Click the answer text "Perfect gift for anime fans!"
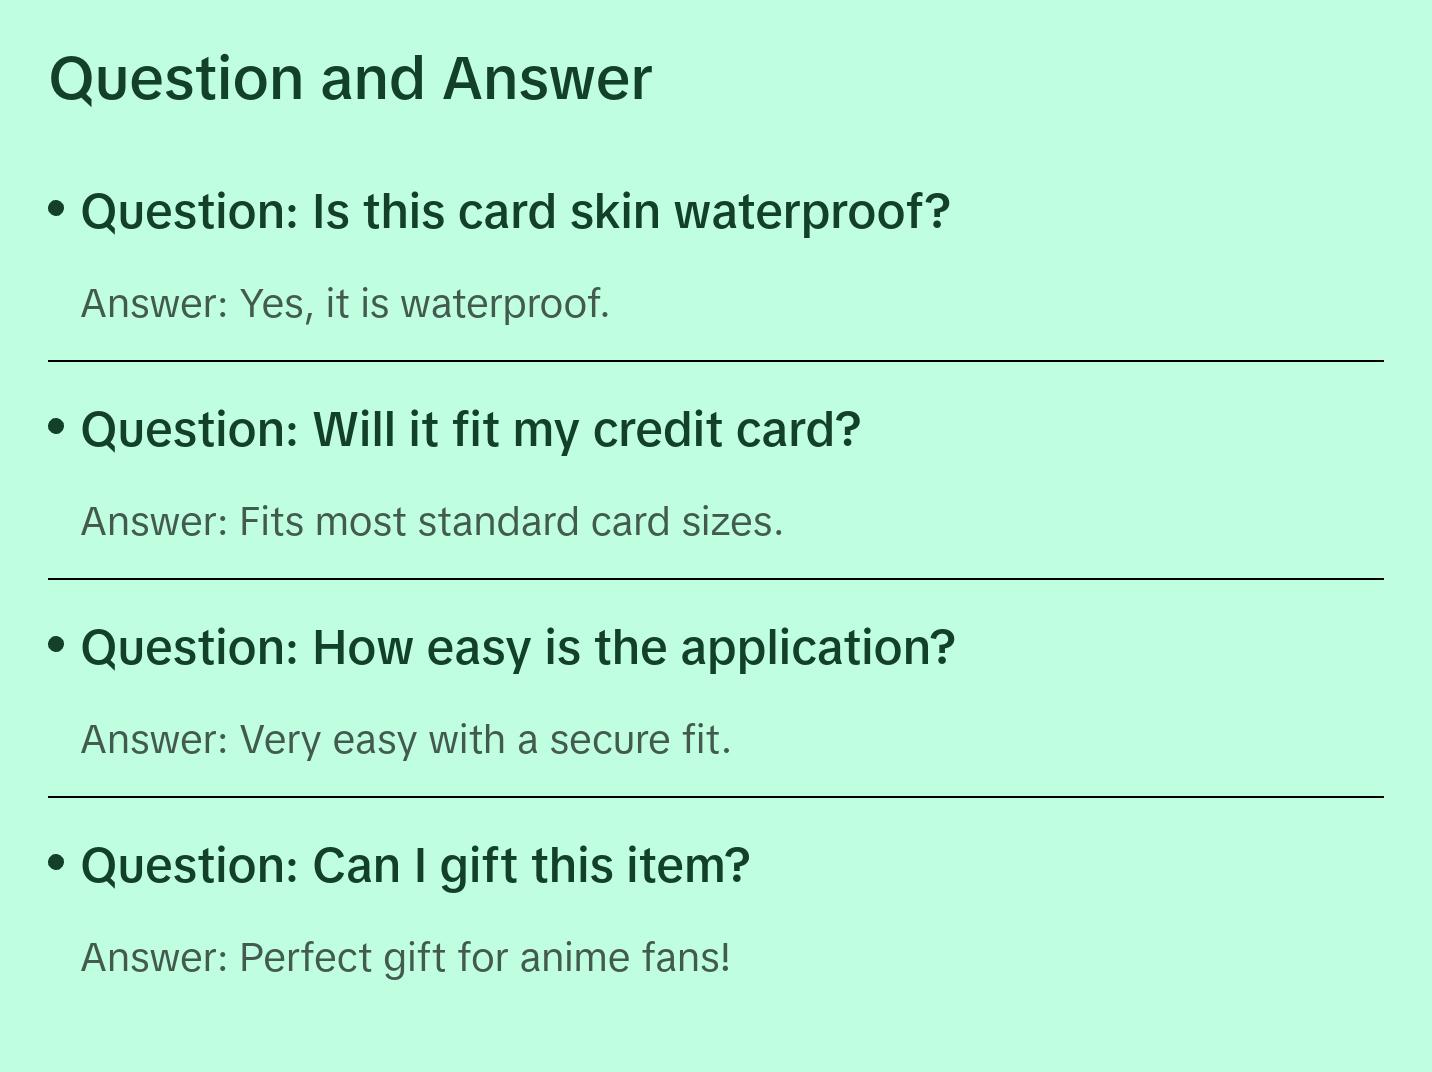 [x=485, y=958]
